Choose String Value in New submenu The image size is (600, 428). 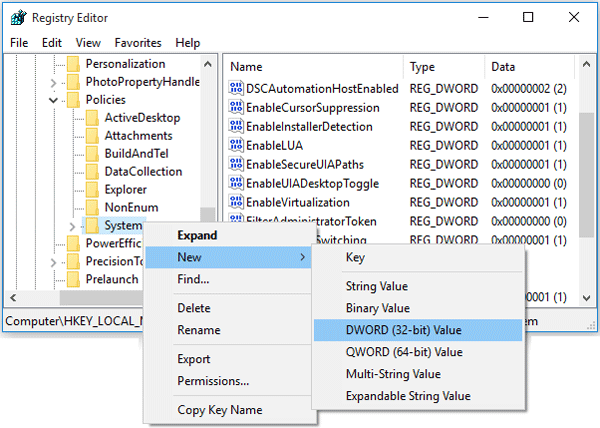coord(378,287)
